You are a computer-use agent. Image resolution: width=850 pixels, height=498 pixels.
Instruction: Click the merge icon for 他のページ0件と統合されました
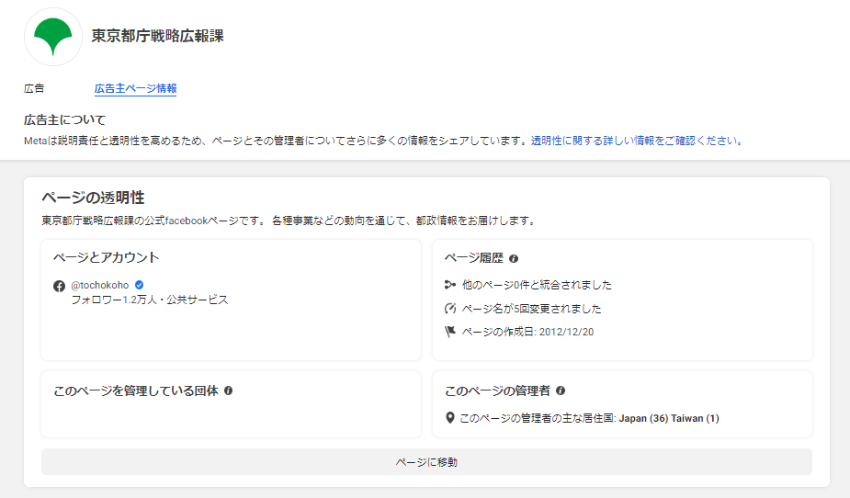(x=450, y=285)
